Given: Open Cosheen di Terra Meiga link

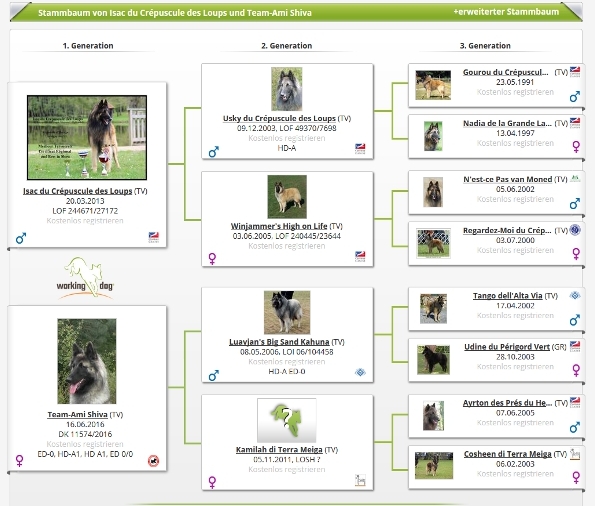Looking at the screenshot, I should tap(507, 454).
